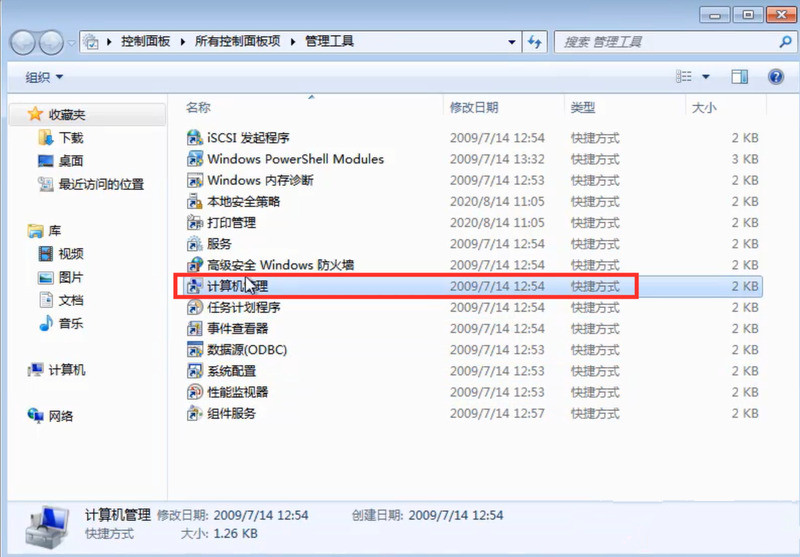Select 最近访问的位置 in the navigation pane
Image resolution: width=800 pixels, height=557 pixels.
click(x=102, y=184)
